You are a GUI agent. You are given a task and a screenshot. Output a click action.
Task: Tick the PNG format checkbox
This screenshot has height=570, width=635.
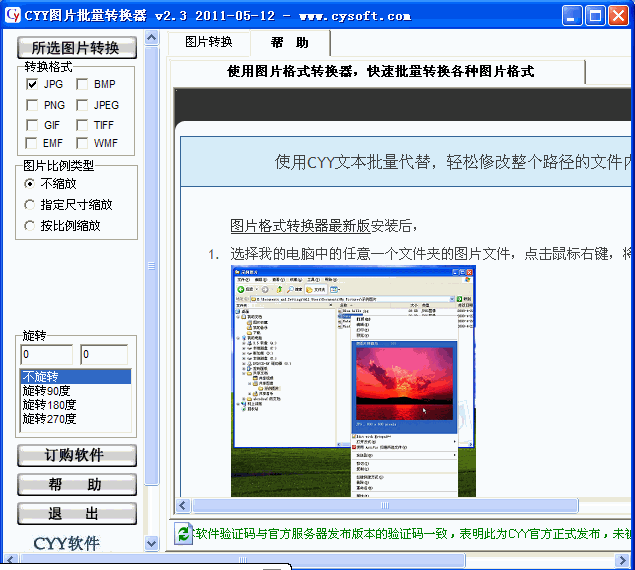[x=32, y=105]
